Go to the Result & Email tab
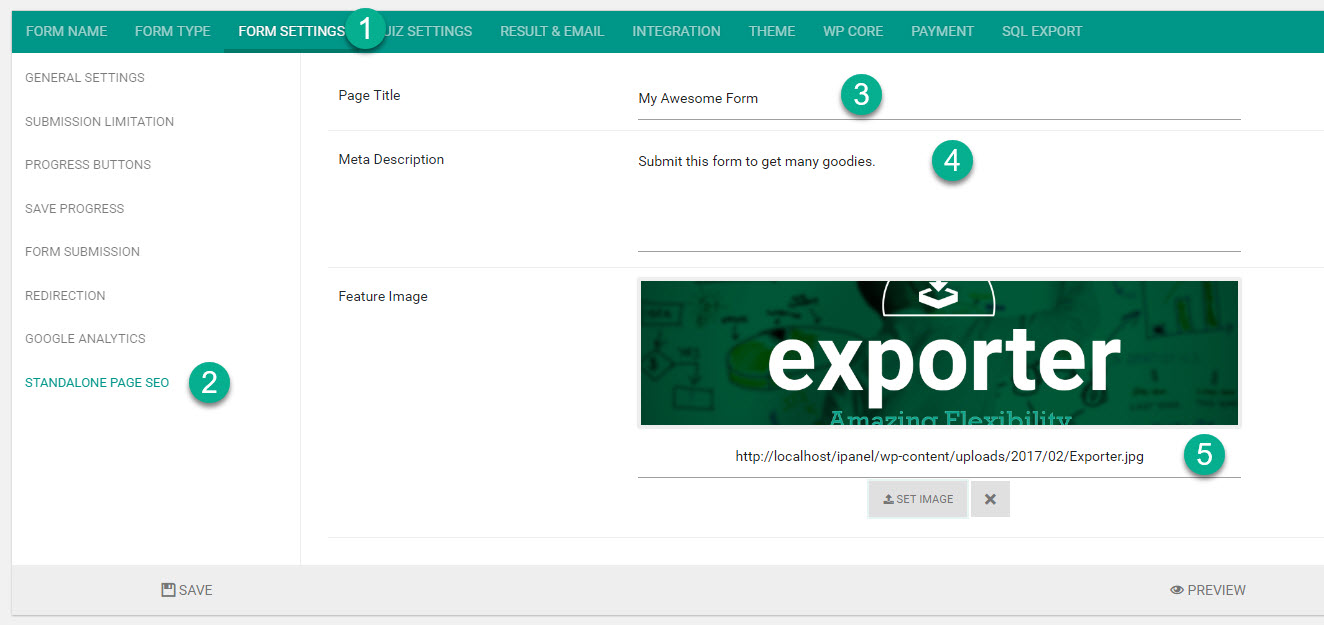This screenshot has height=625, width=1324. coord(552,31)
